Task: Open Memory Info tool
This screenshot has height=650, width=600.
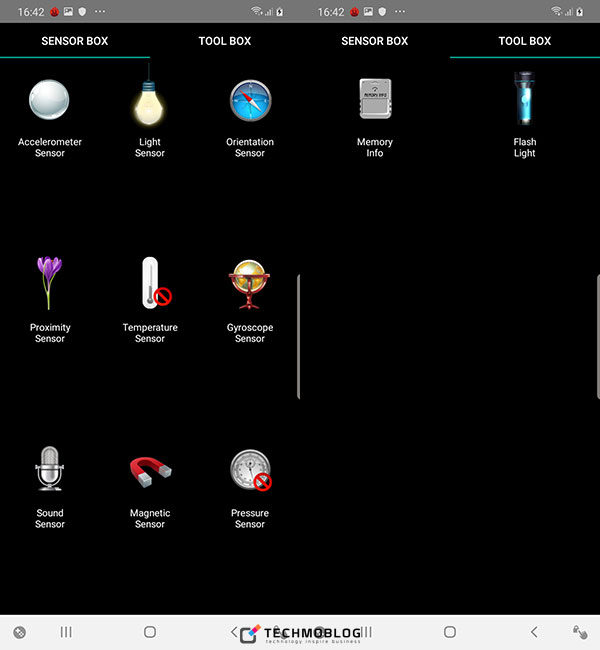Action: [375, 101]
